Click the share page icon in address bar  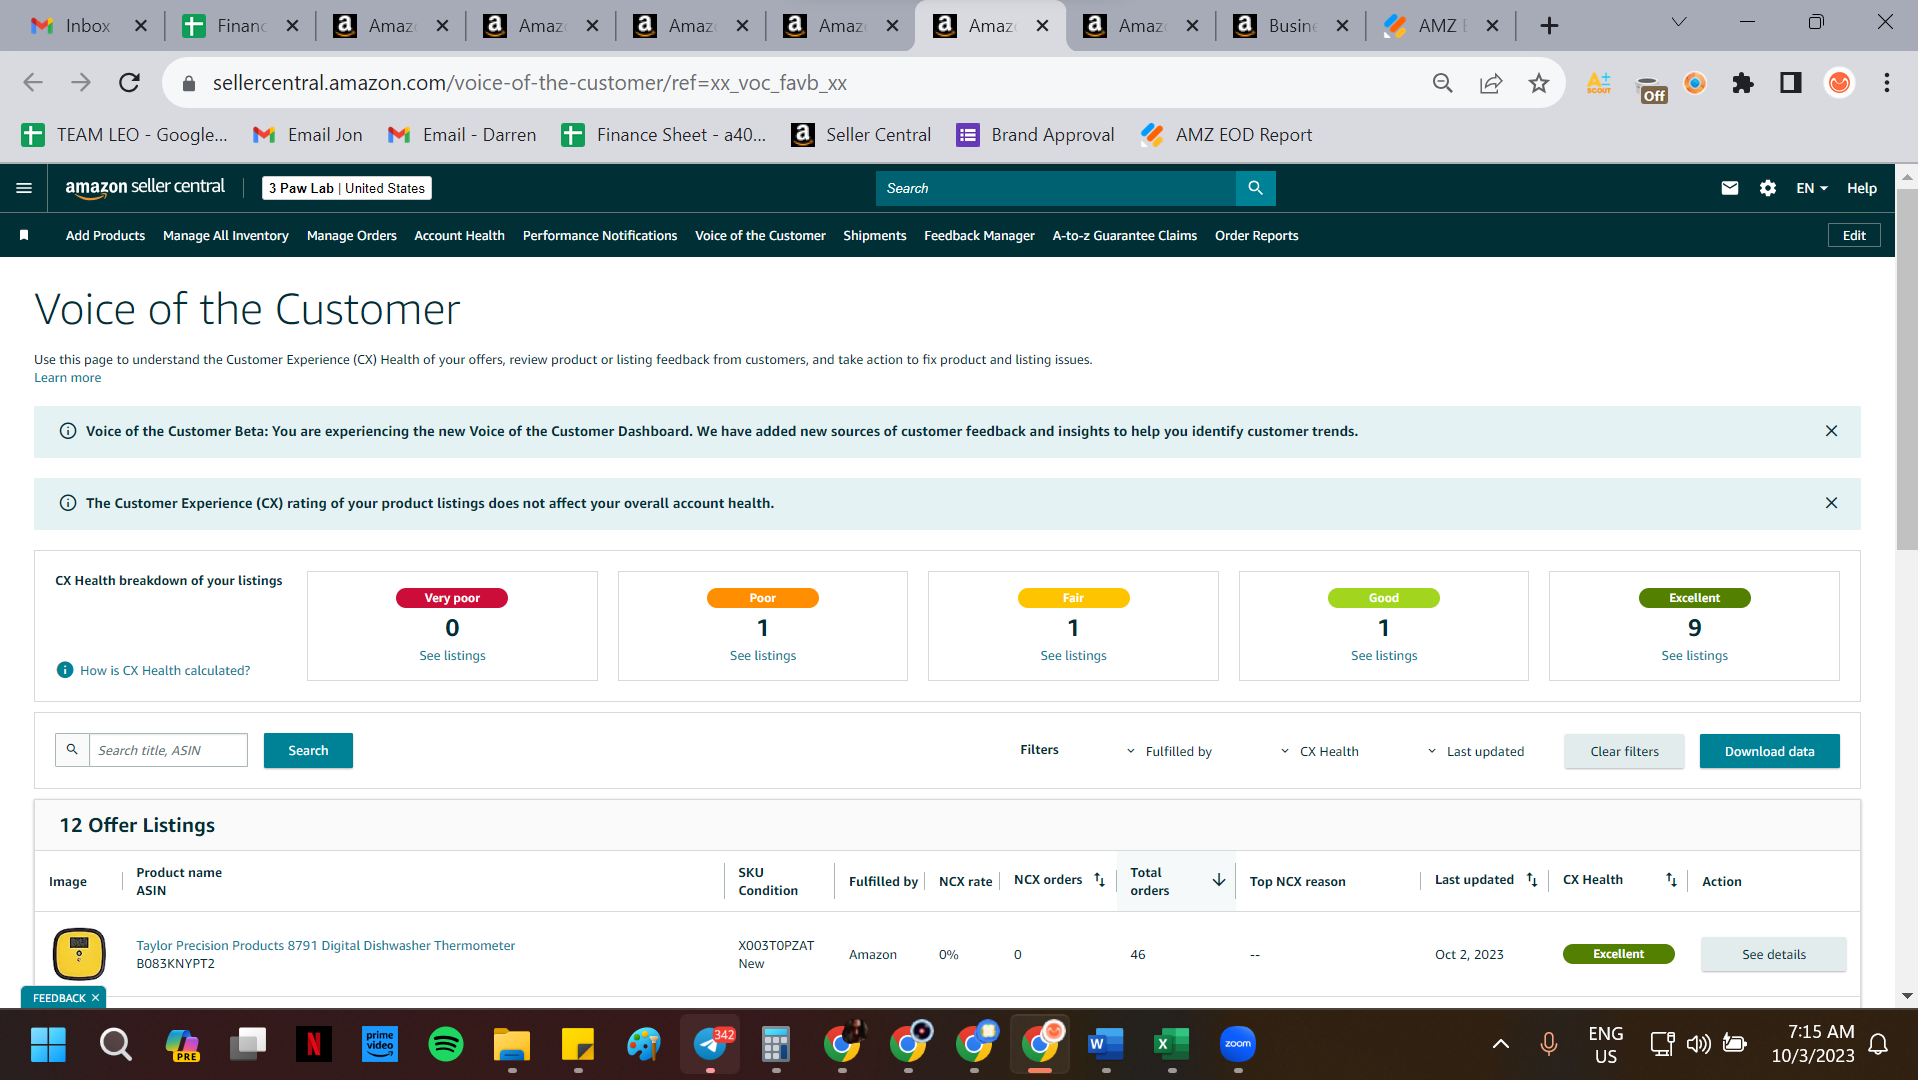point(1490,83)
